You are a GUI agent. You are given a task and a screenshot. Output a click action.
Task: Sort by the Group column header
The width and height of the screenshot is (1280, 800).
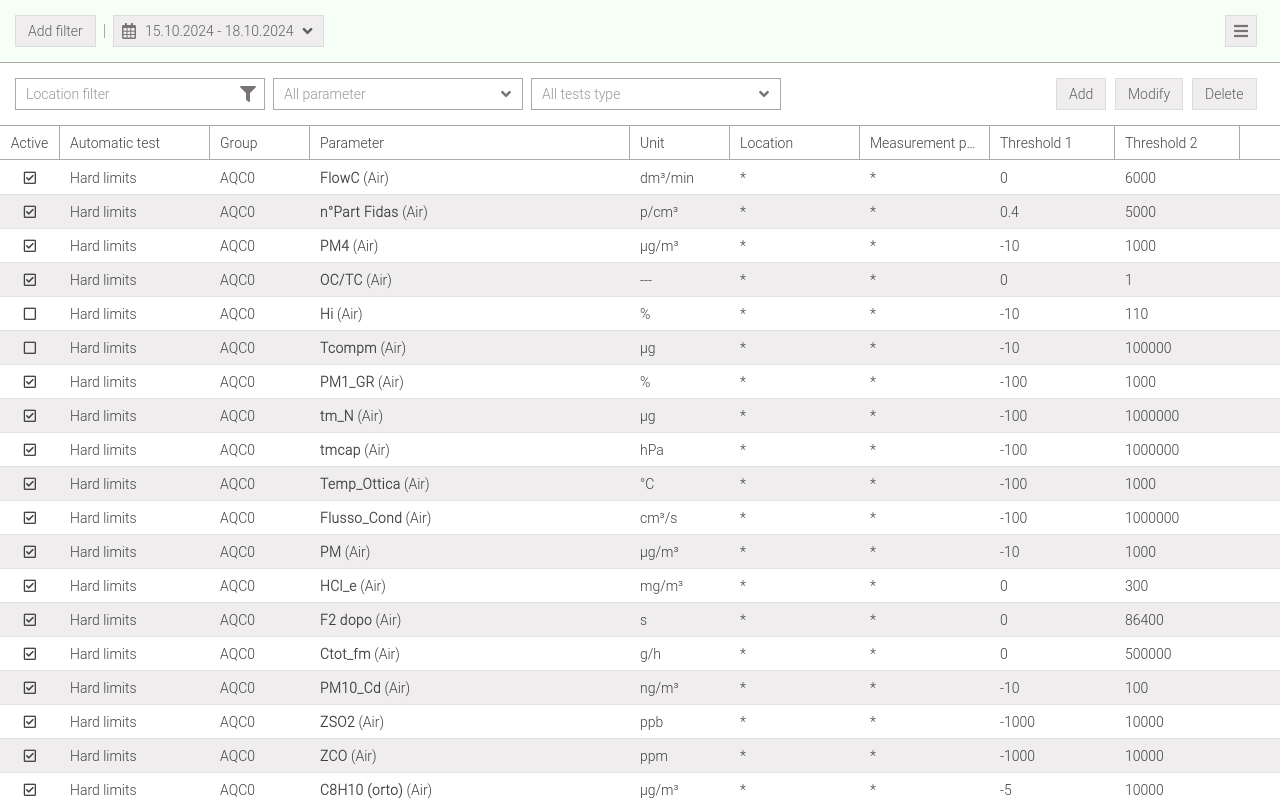pyautogui.click(x=260, y=143)
